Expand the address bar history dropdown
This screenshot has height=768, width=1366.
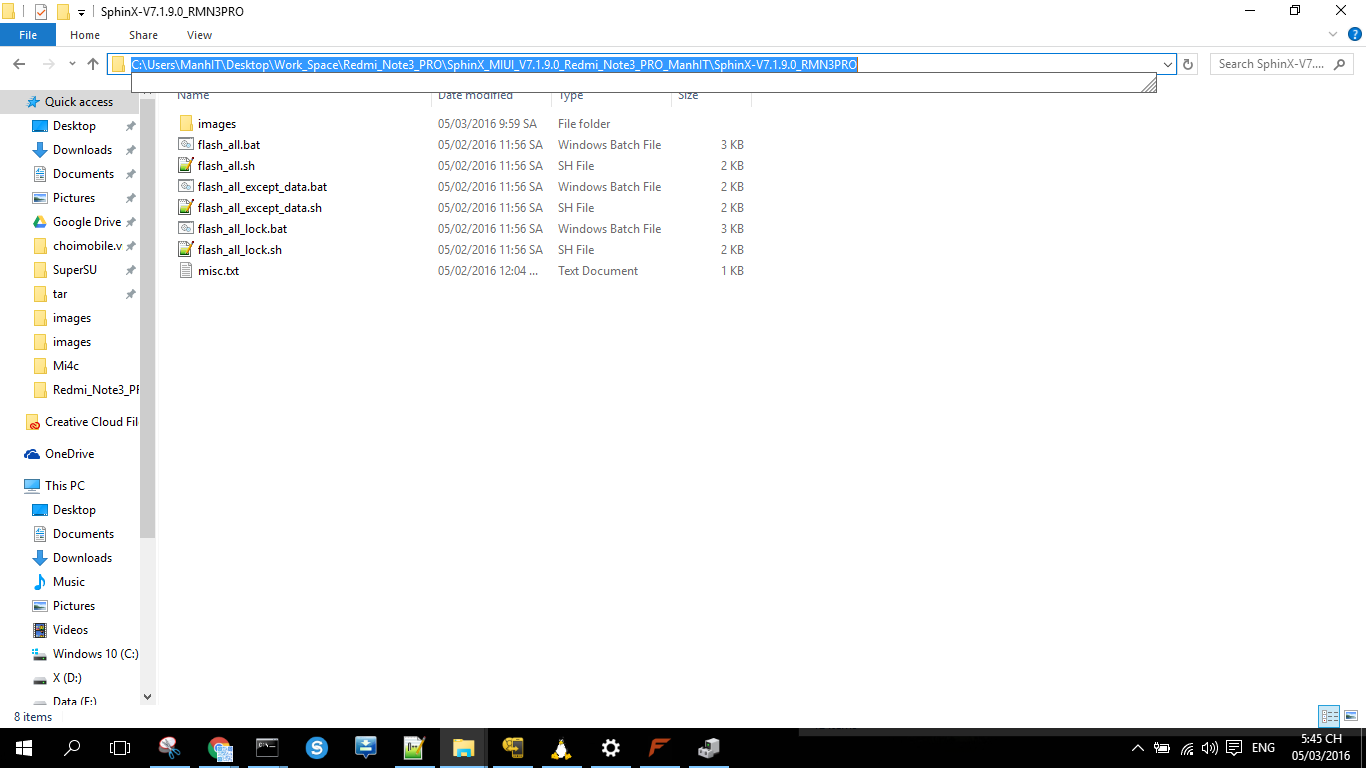coord(1167,64)
